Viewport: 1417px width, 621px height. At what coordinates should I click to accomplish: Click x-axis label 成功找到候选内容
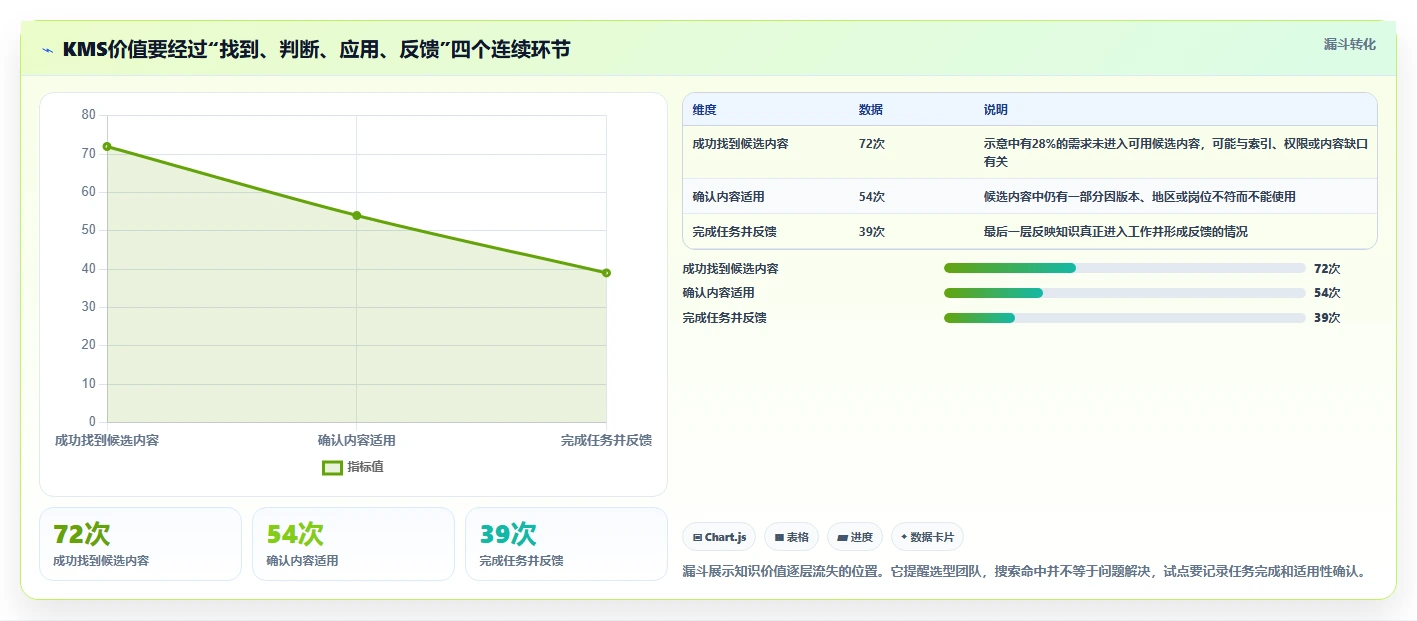coord(107,440)
